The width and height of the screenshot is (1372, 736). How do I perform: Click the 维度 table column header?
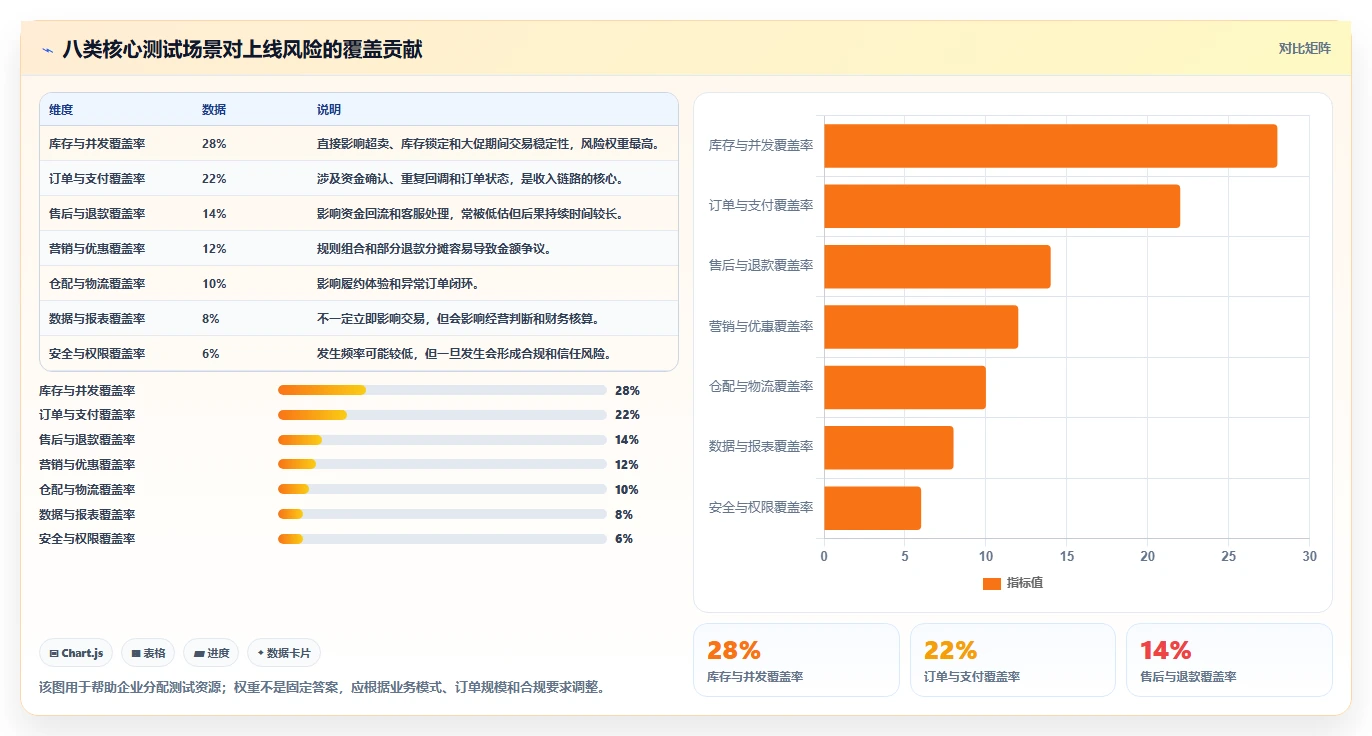click(61, 109)
